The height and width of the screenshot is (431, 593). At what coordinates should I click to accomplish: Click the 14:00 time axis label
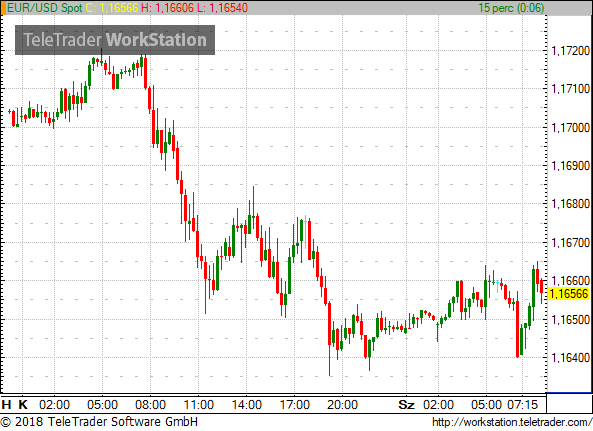coord(246,405)
